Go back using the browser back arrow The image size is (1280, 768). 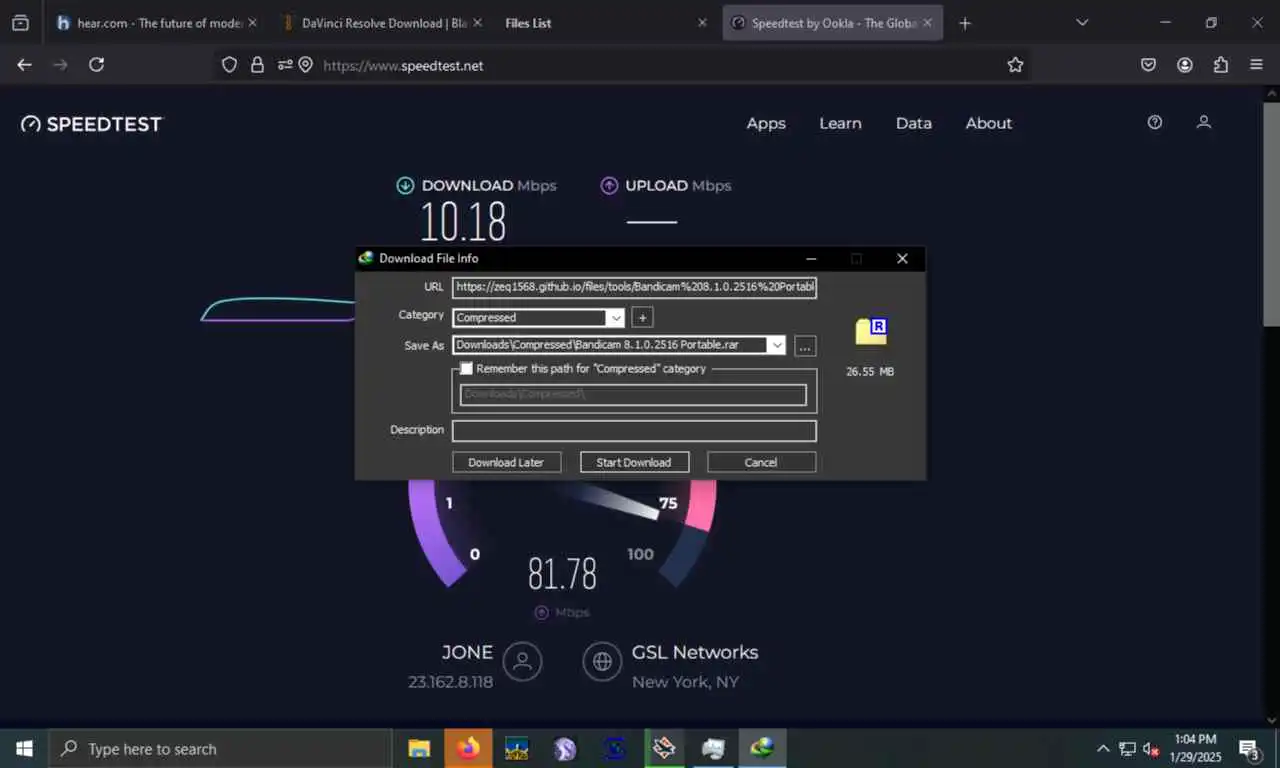click(x=25, y=65)
